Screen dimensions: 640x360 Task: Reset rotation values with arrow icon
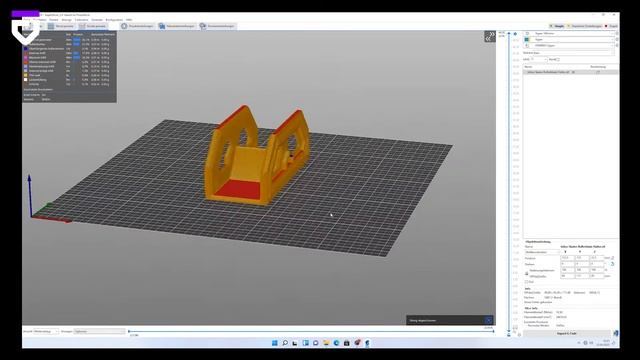click(x=613, y=264)
